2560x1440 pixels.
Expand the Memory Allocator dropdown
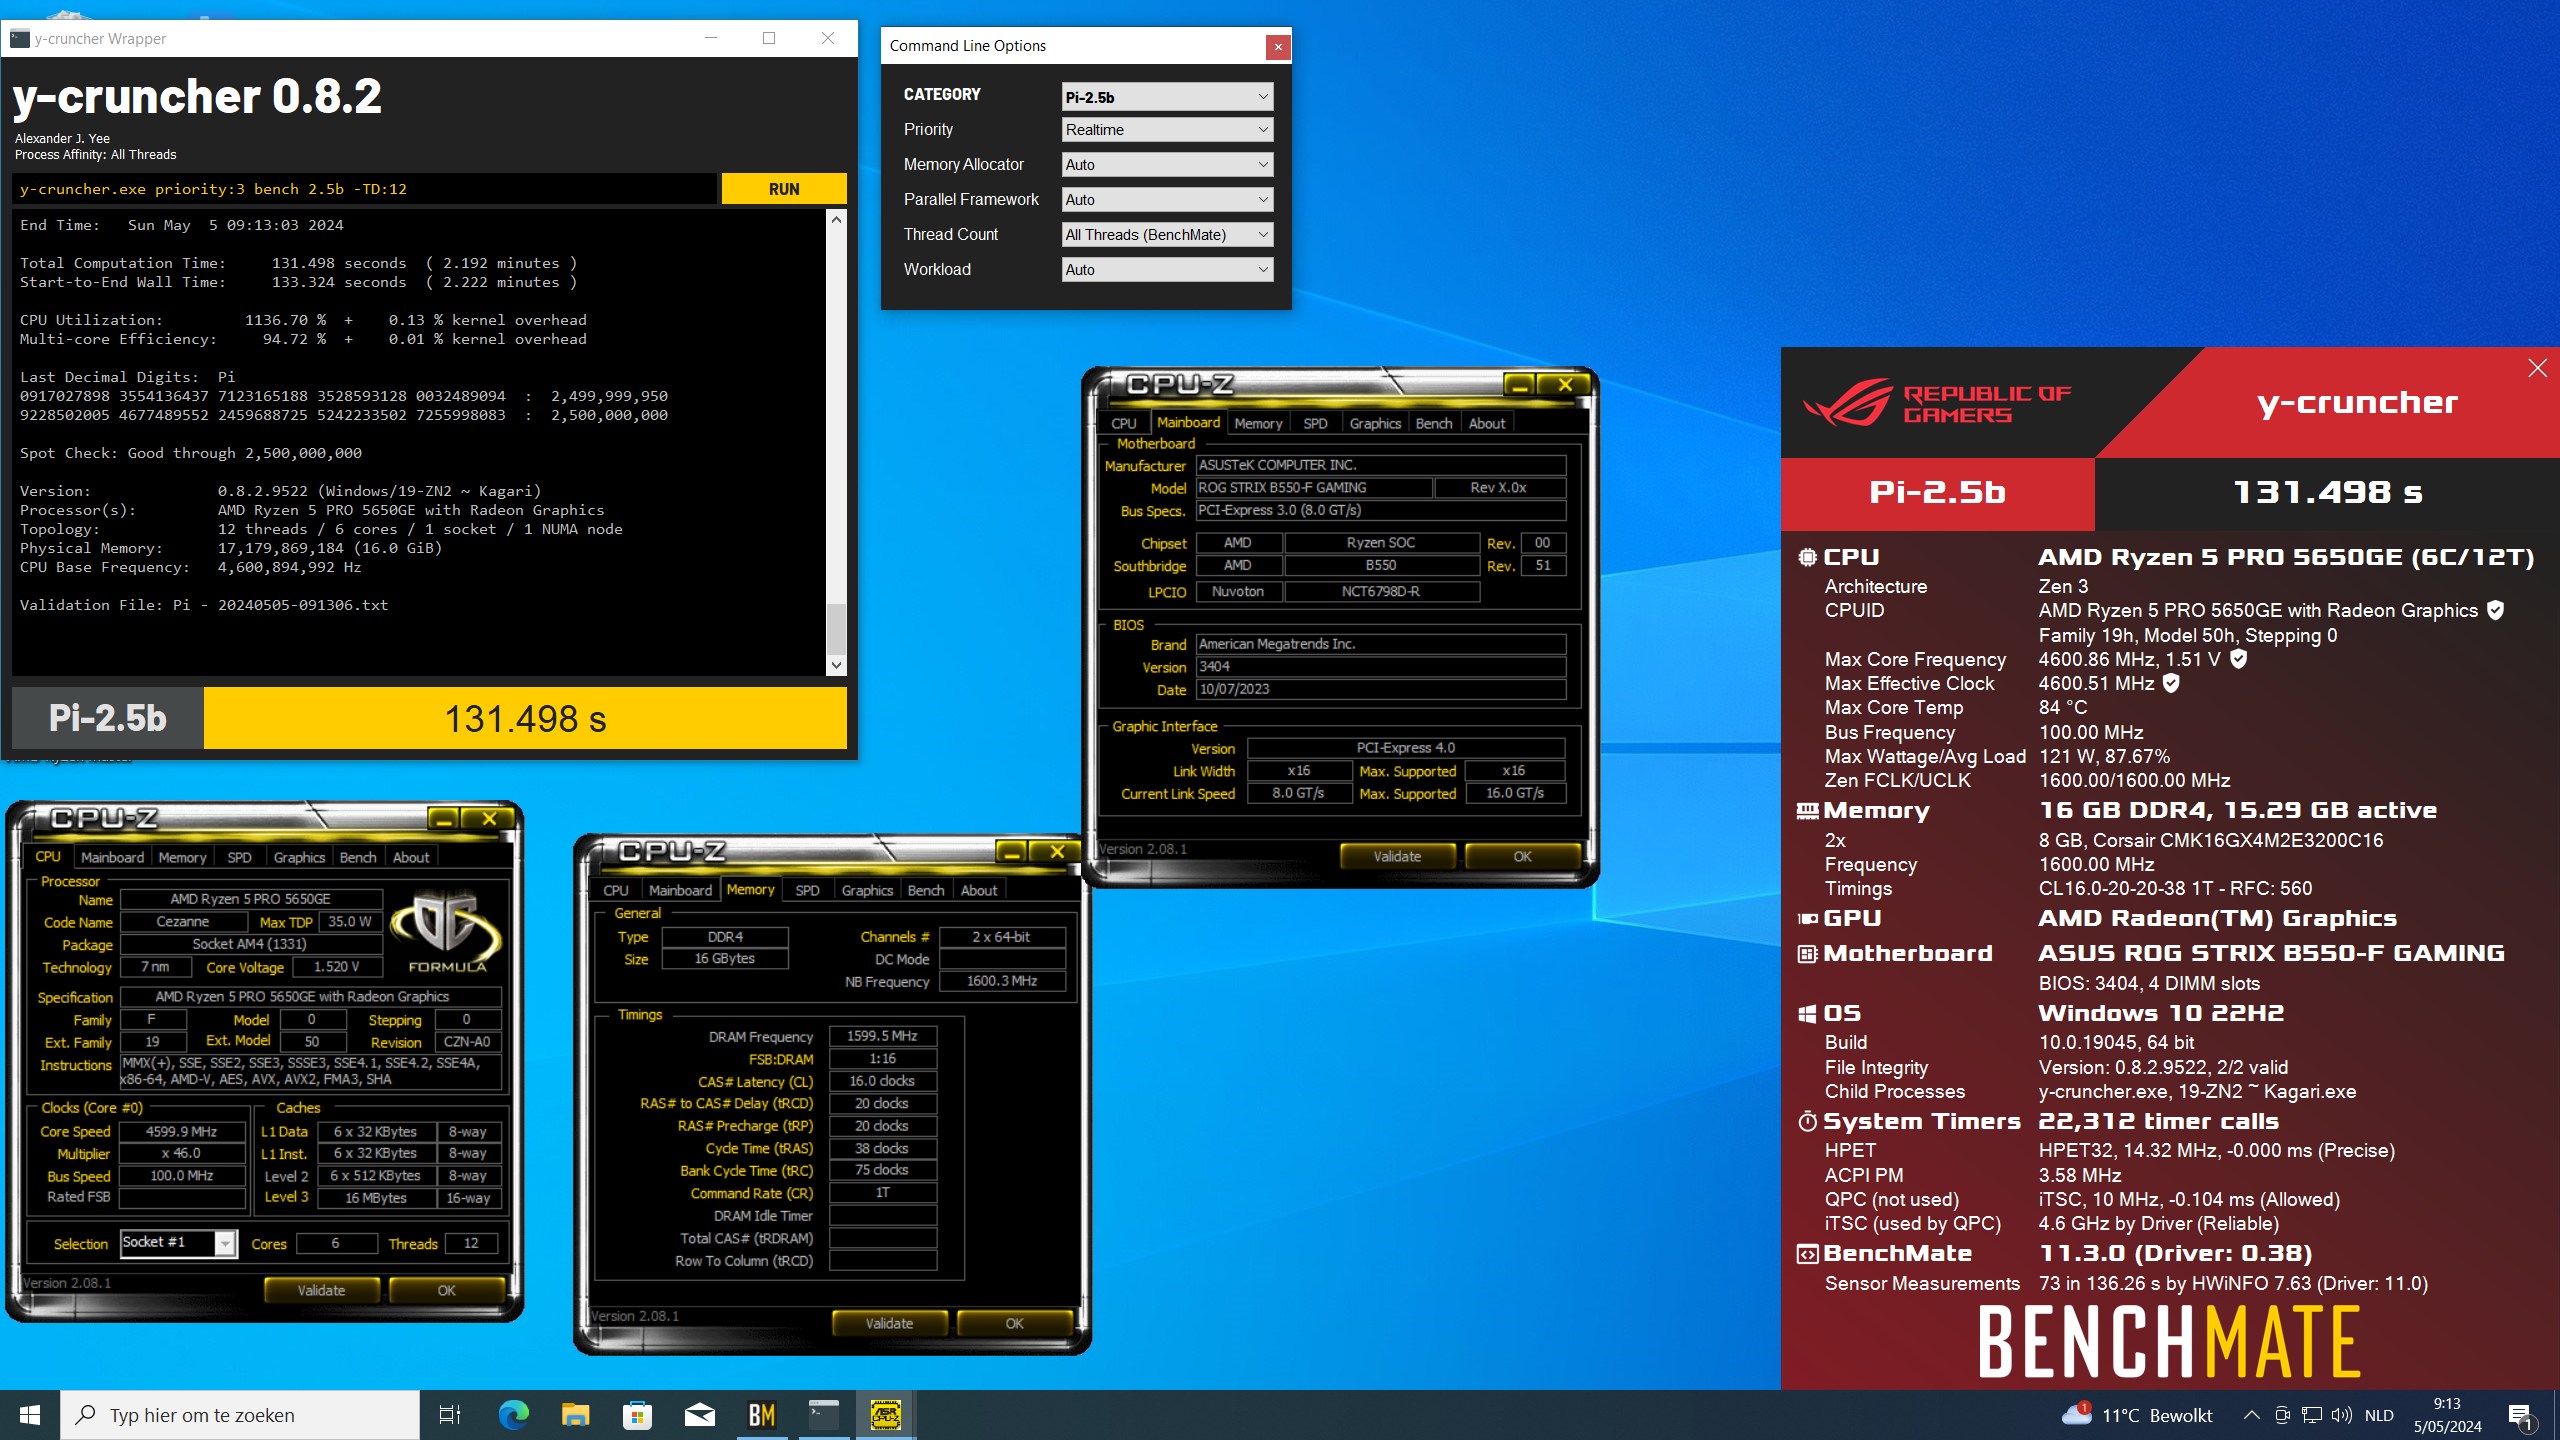(x=1167, y=165)
